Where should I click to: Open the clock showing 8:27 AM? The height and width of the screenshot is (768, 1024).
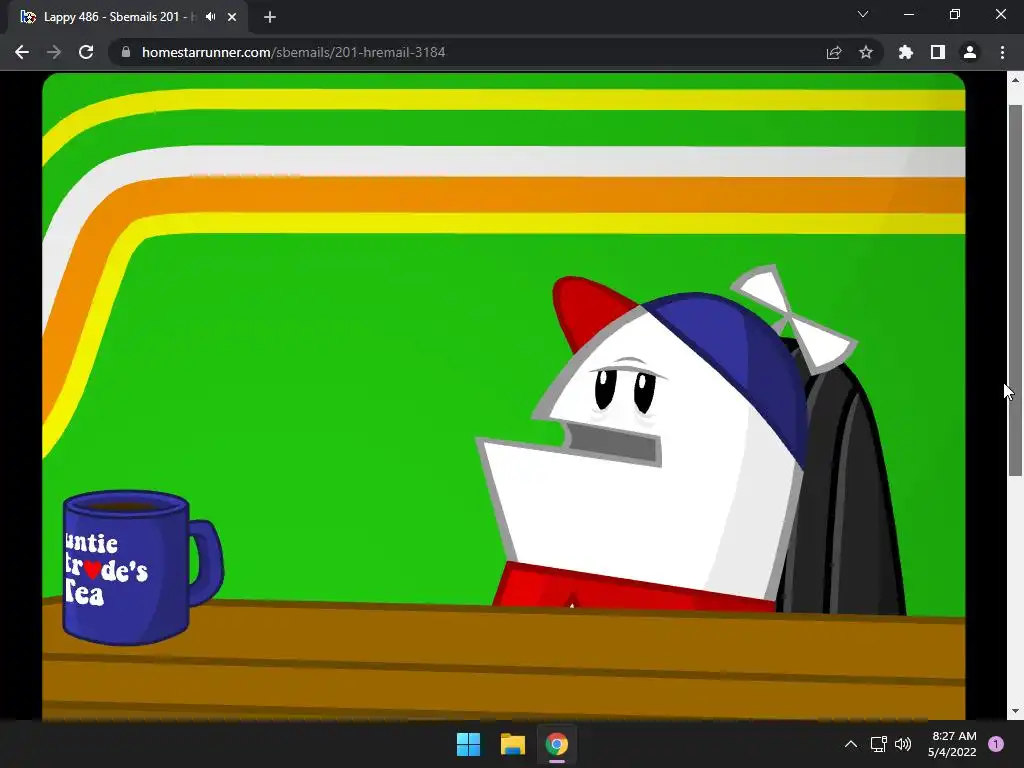[x=953, y=744]
